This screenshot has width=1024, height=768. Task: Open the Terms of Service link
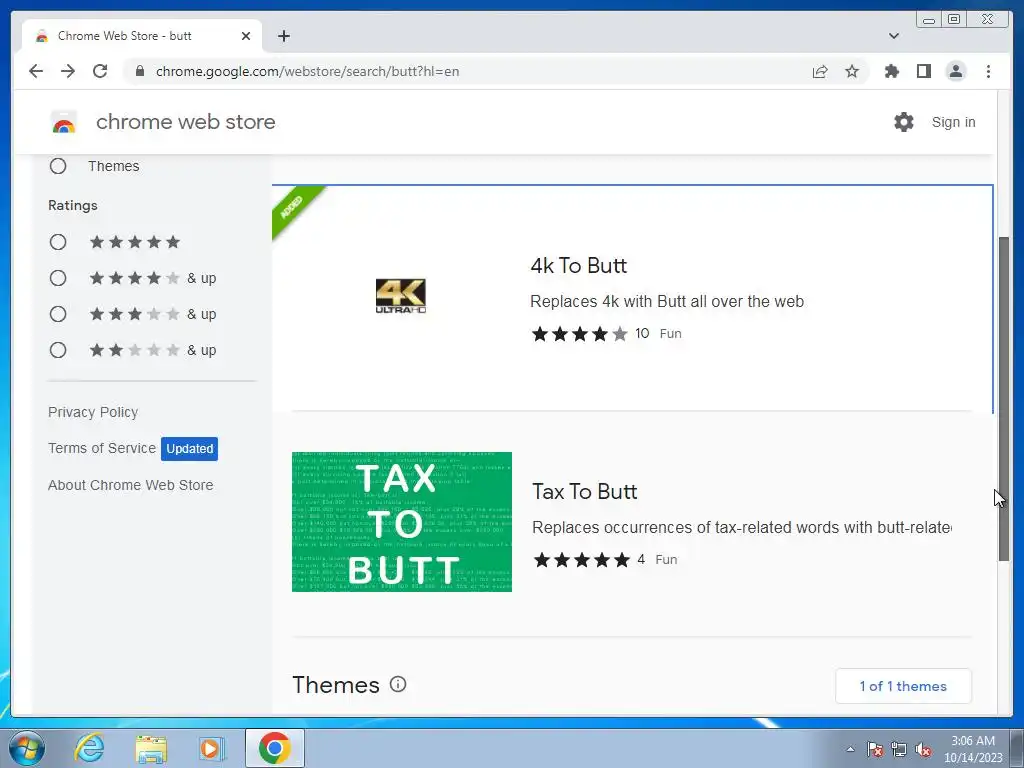102,448
